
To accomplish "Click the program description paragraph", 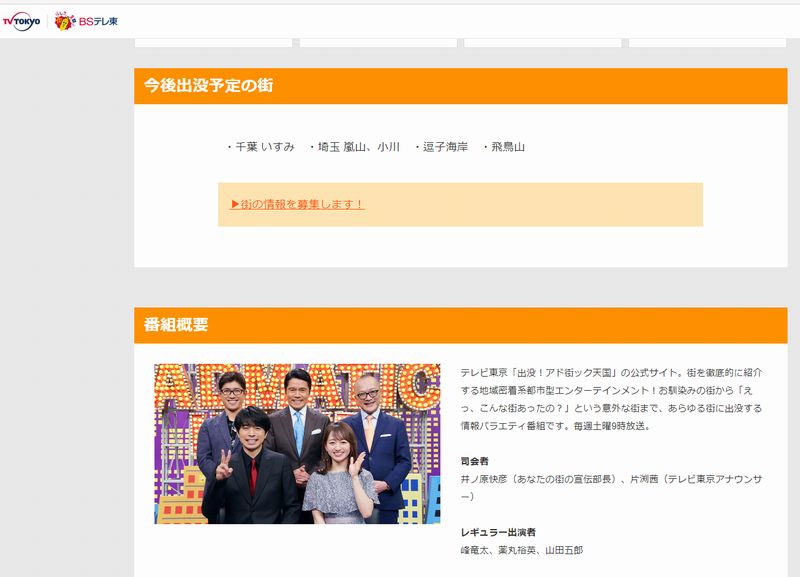I will coord(611,399).
